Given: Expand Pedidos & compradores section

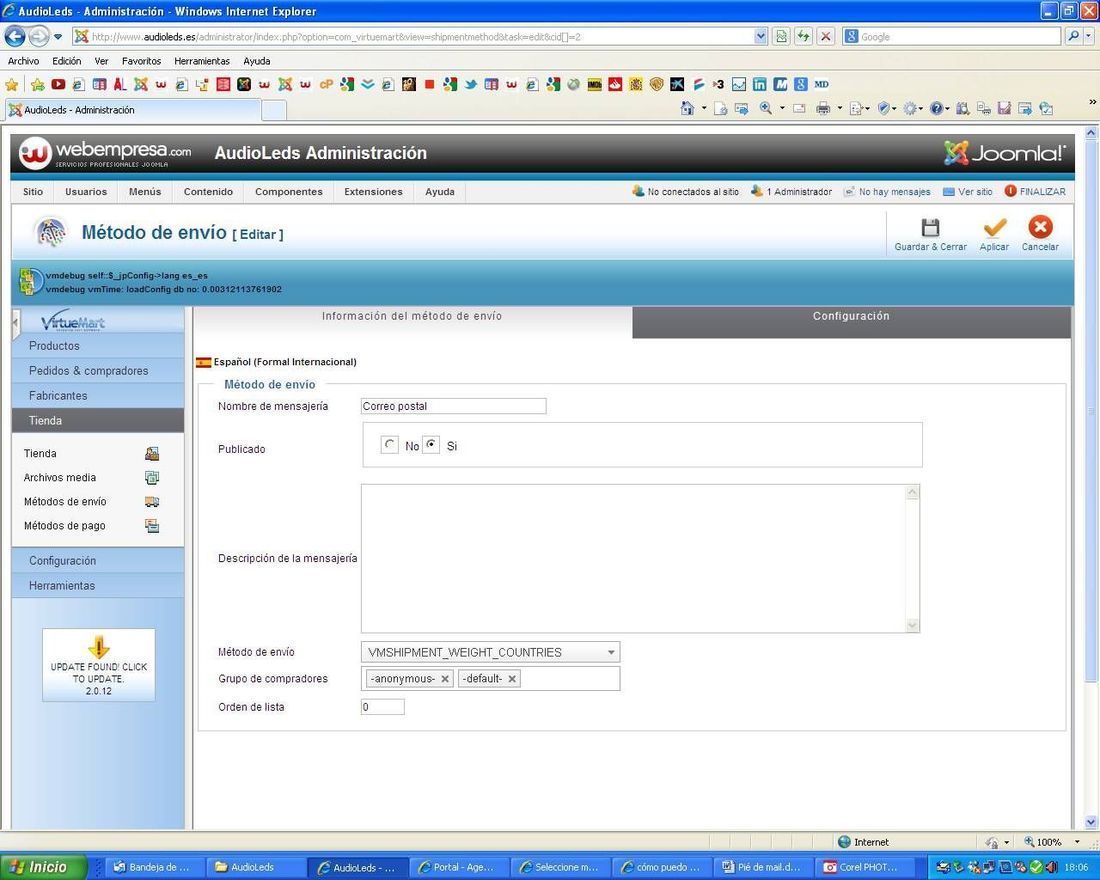Looking at the screenshot, I should tap(98, 371).
